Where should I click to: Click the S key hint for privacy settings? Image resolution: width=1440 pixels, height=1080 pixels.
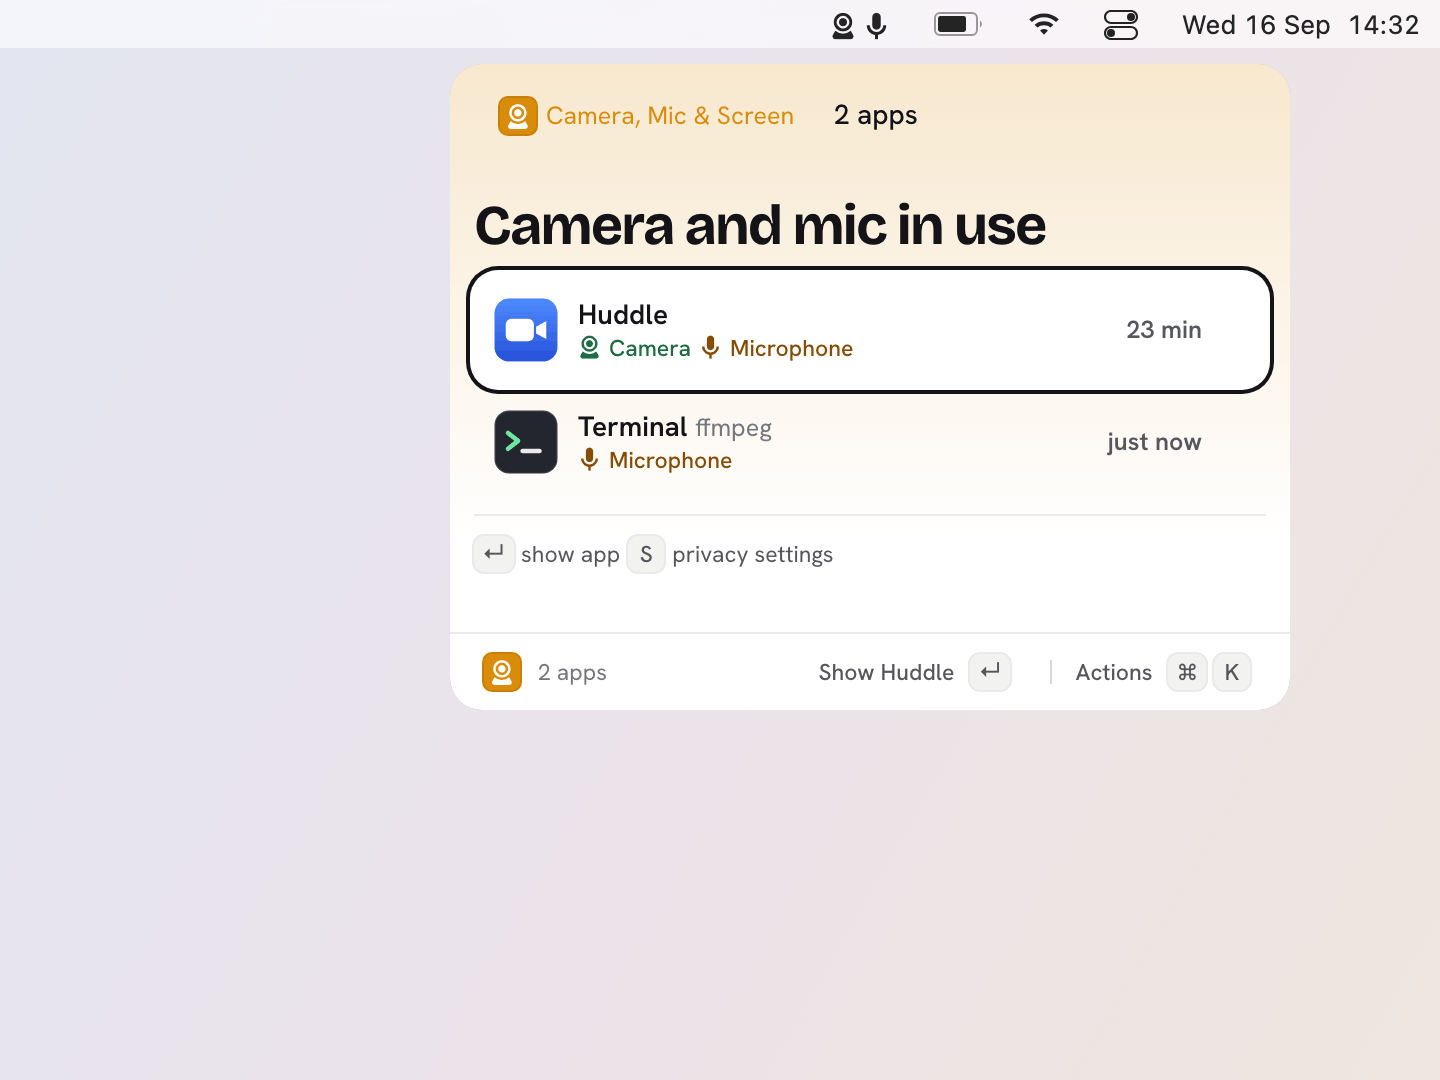[x=646, y=554]
